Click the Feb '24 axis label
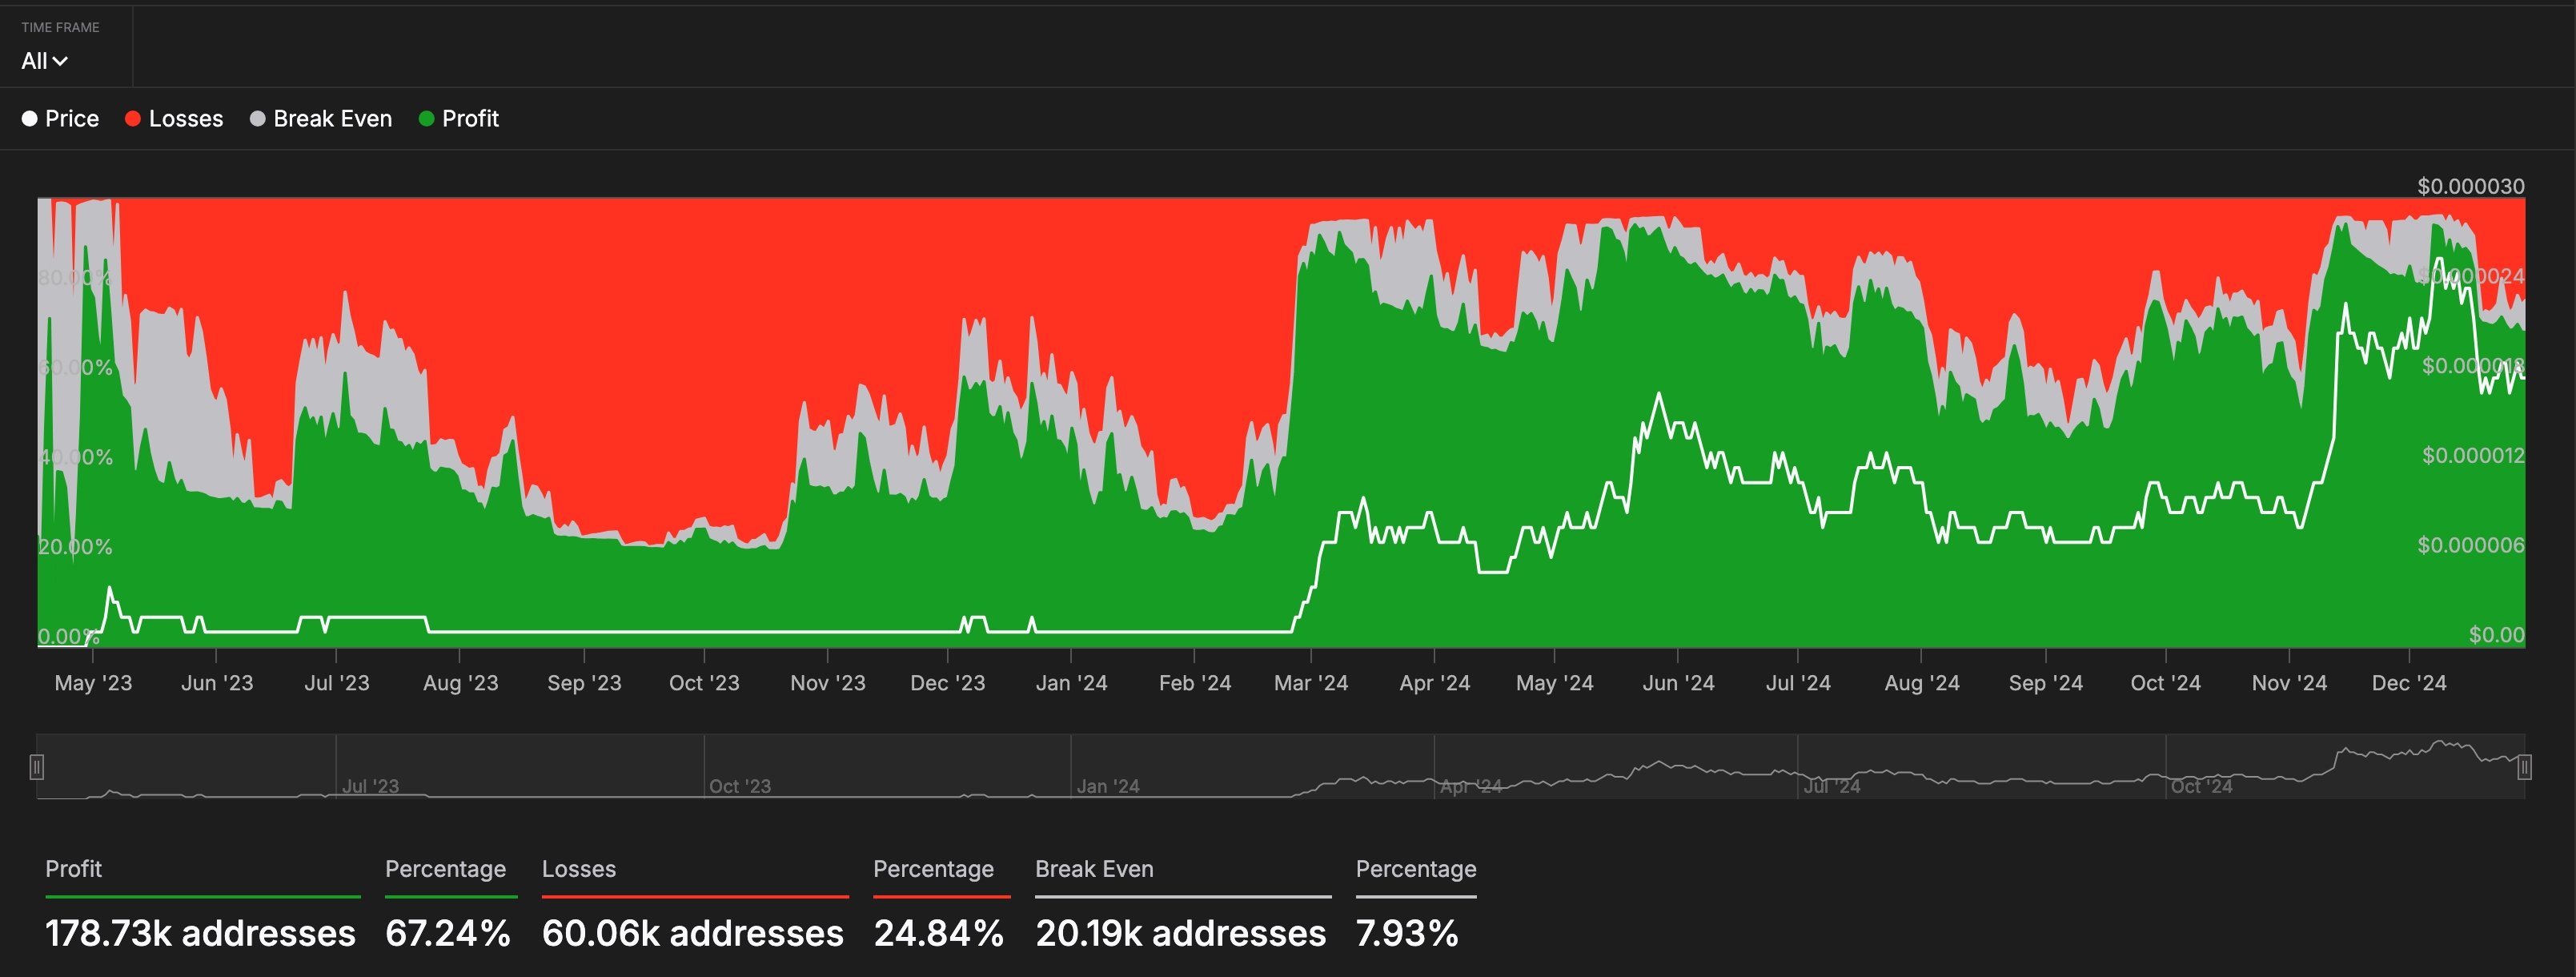Viewport: 2576px width, 977px height. point(1195,683)
